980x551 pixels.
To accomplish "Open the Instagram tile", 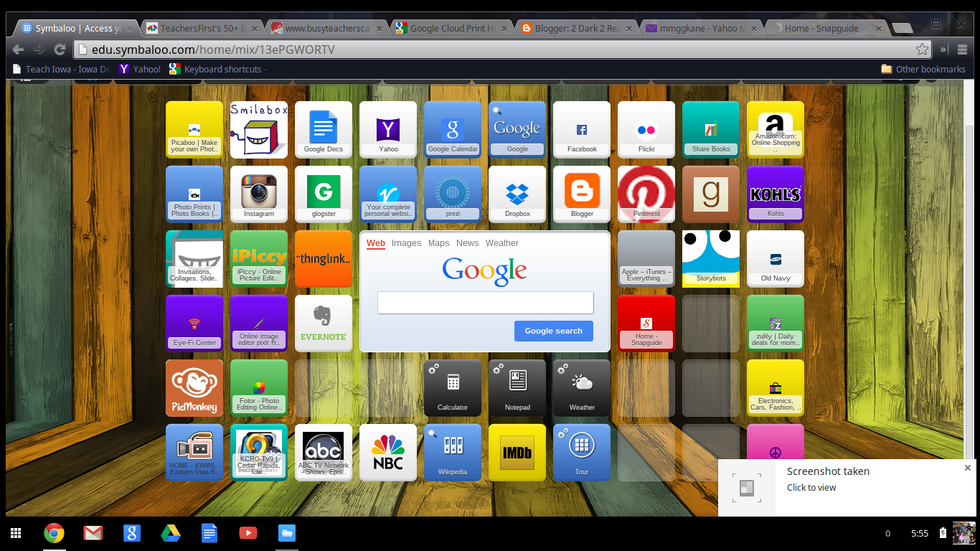I will coord(259,194).
